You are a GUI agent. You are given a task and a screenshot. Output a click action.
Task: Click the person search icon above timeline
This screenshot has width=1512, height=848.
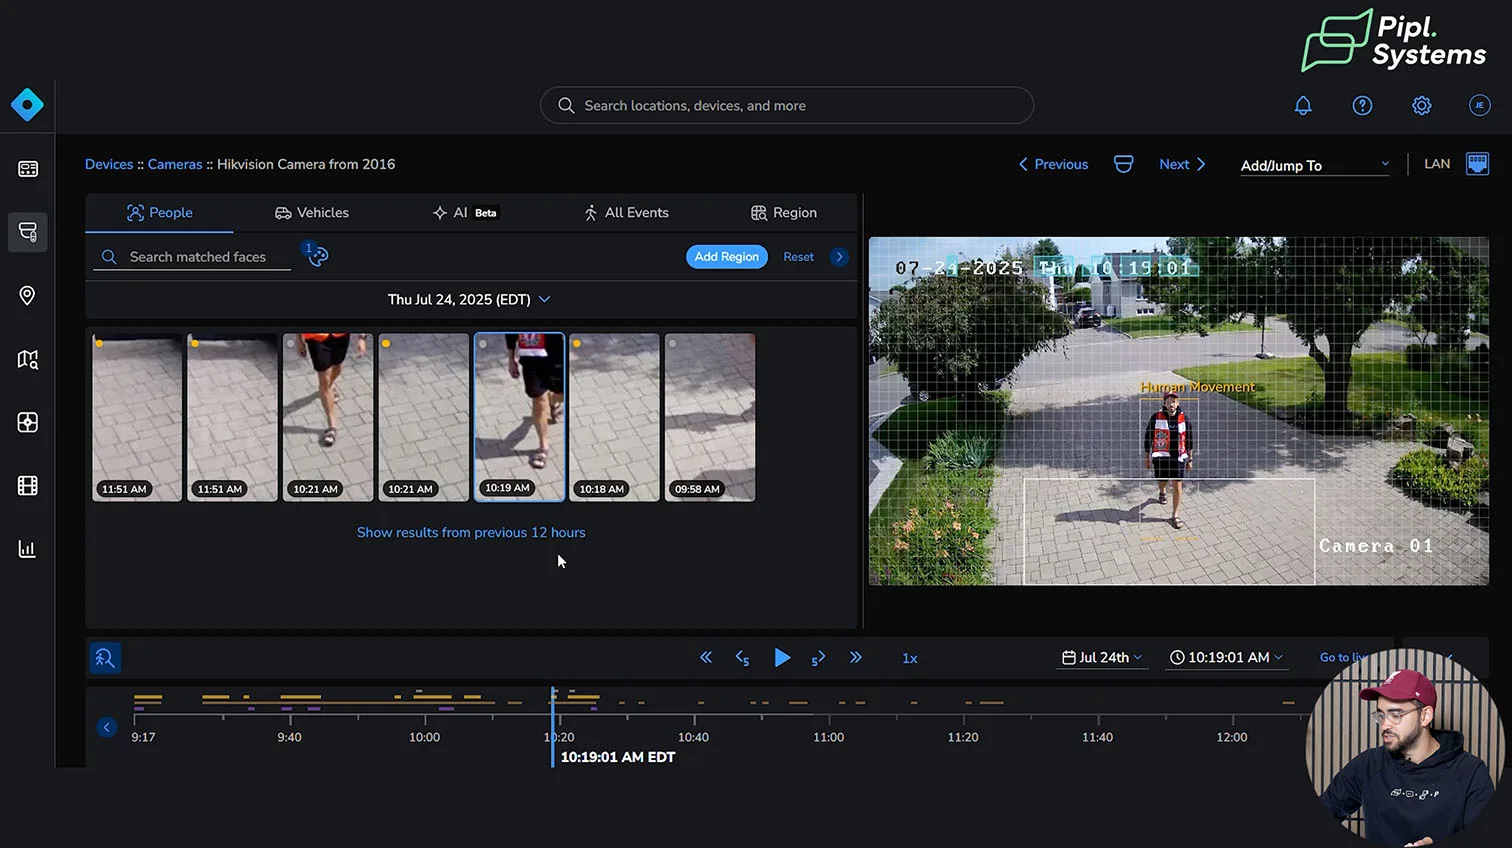tap(105, 658)
